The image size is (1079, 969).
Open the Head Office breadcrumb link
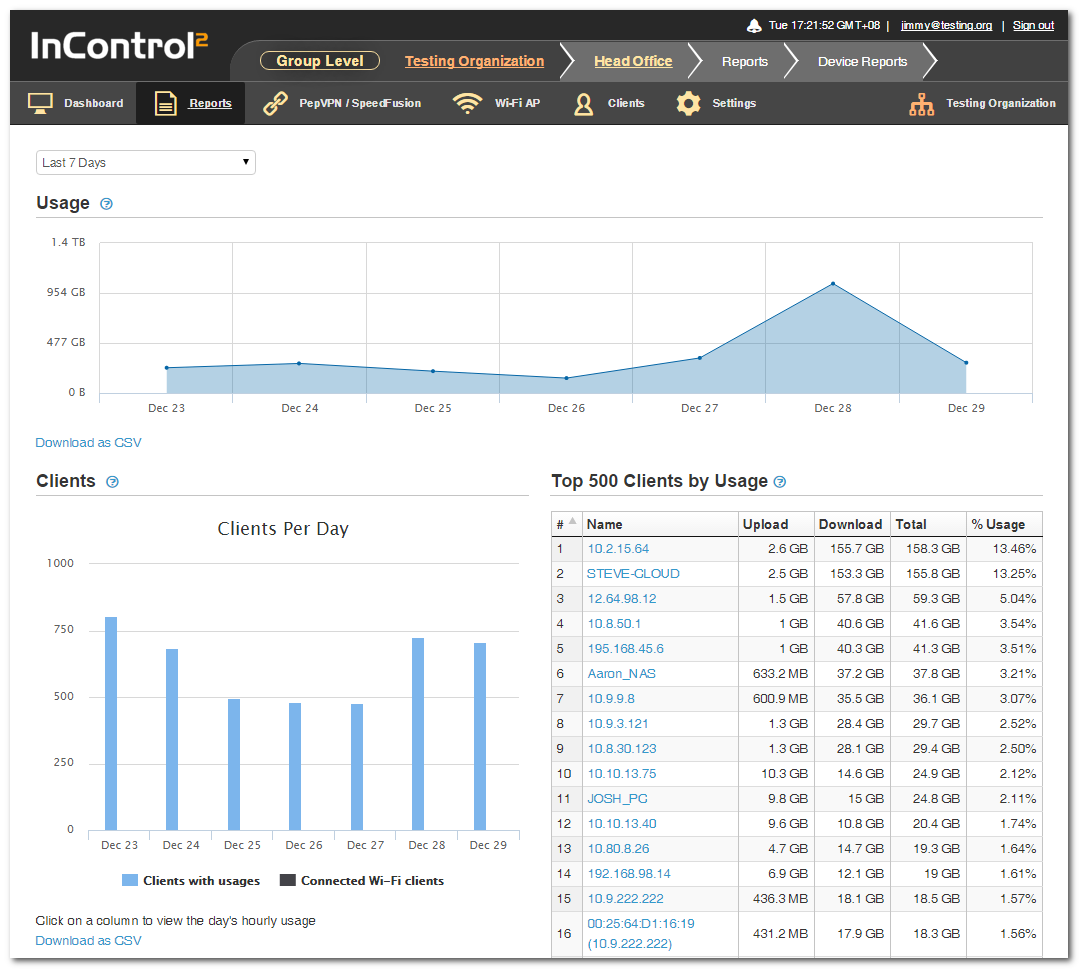tap(633, 61)
